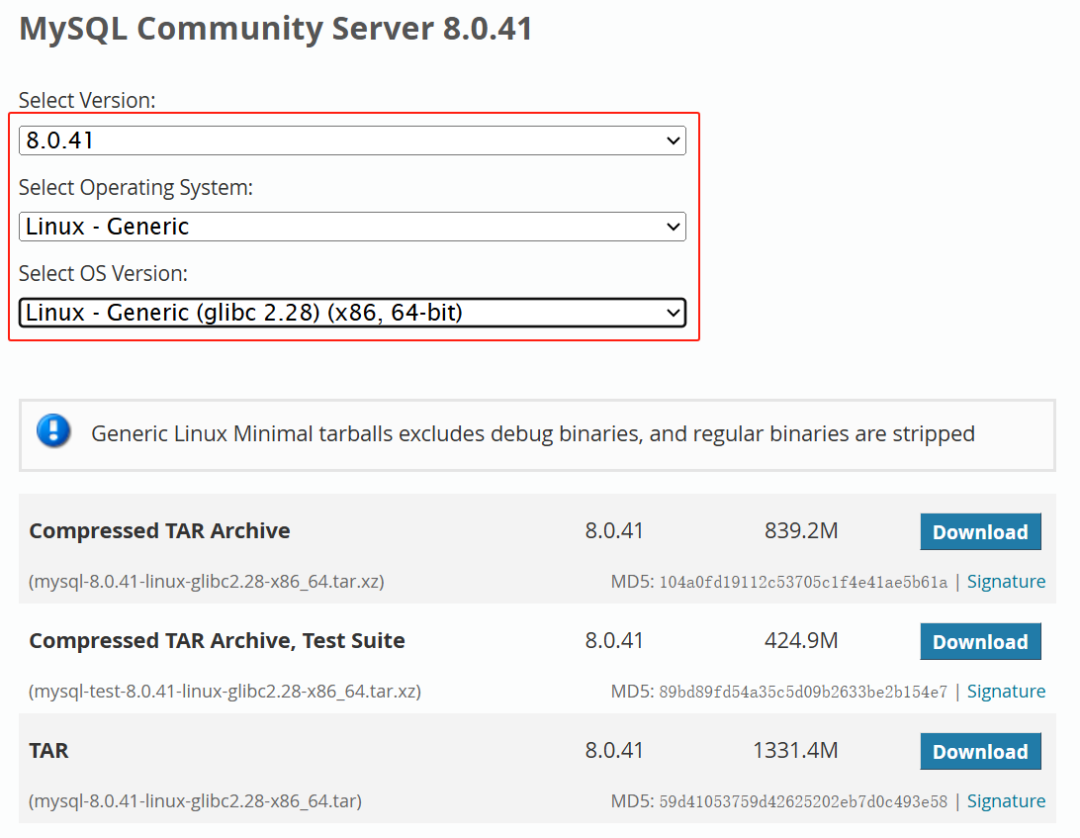
Task: Open the Select OS Version dropdown
Action: coord(352,313)
